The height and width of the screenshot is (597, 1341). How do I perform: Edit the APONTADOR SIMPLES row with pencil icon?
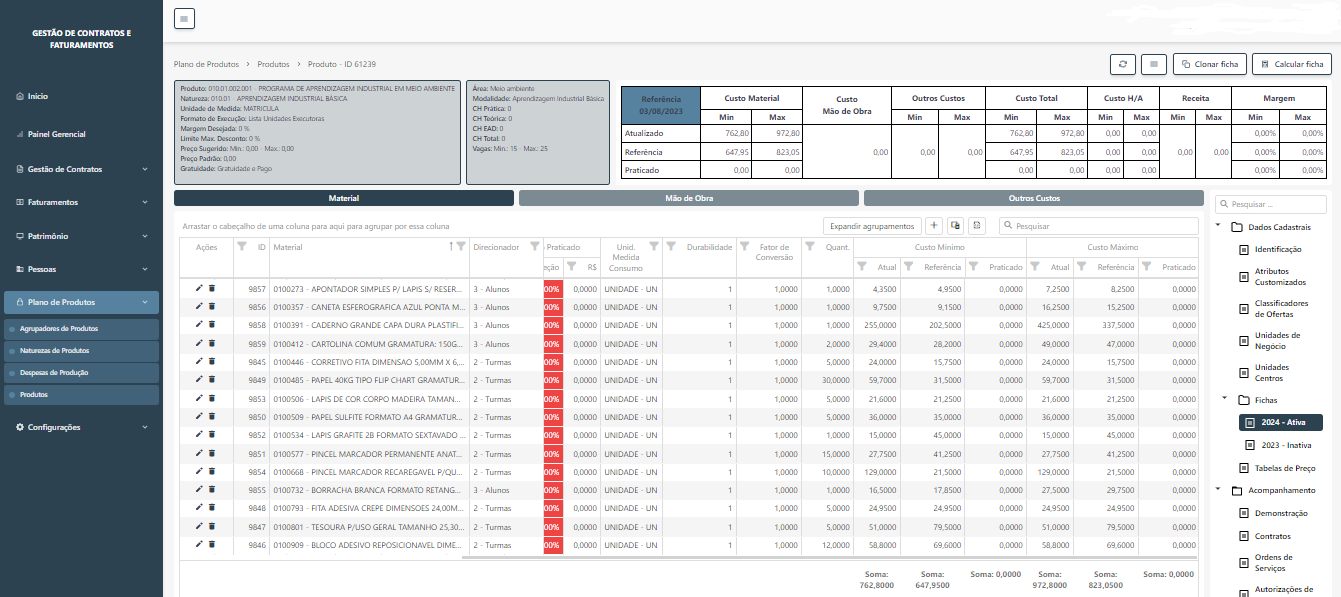(x=199, y=288)
